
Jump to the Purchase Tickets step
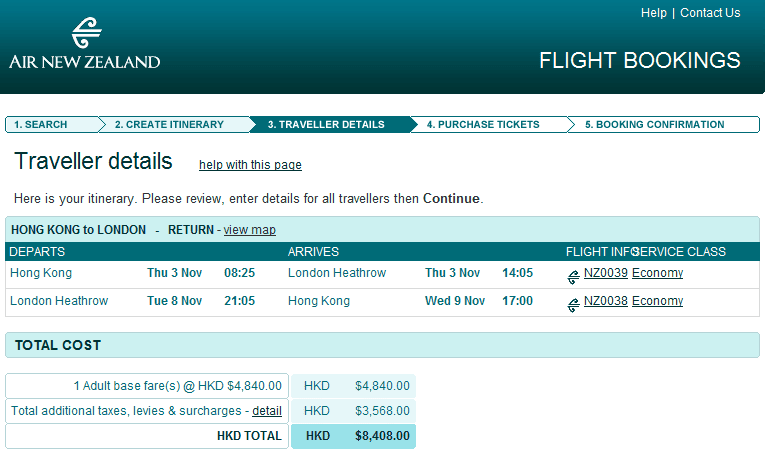click(x=483, y=125)
